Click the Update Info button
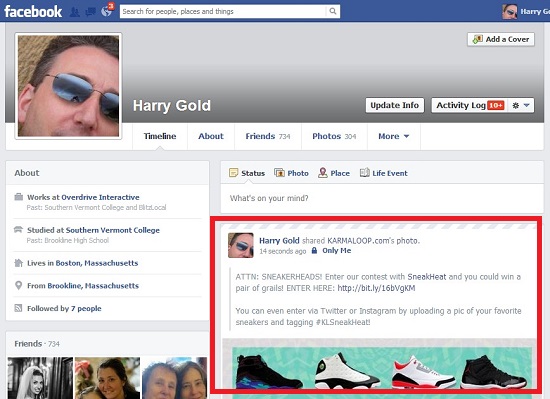This screenshot has height=399, width=550. (x=395, y=105)
